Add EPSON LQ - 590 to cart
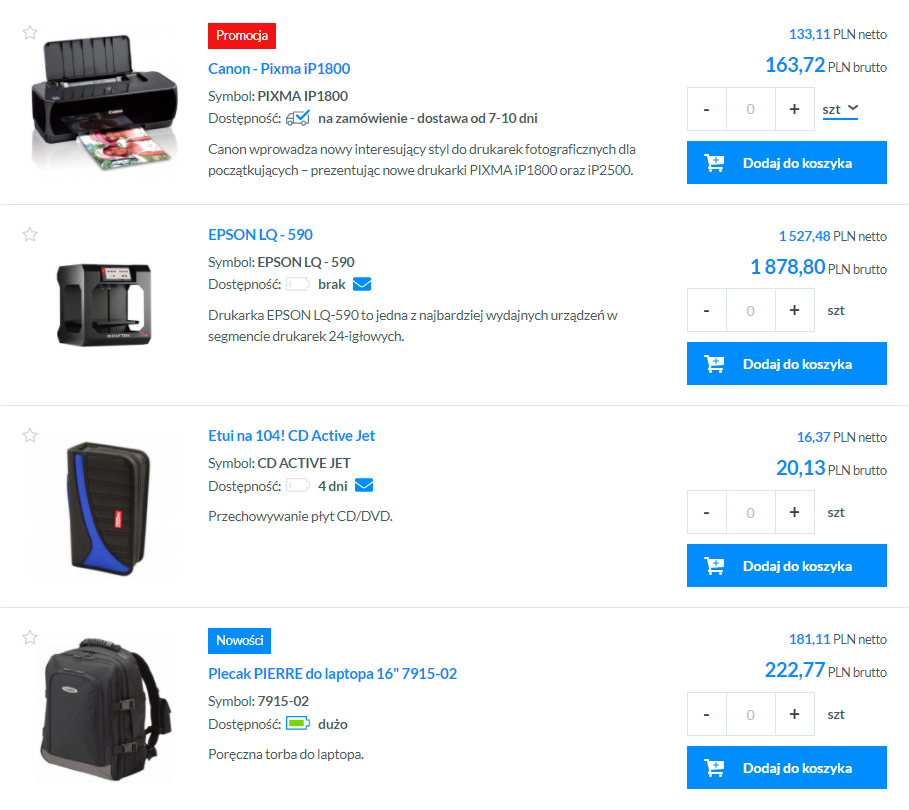 click(x=787, y=364)
